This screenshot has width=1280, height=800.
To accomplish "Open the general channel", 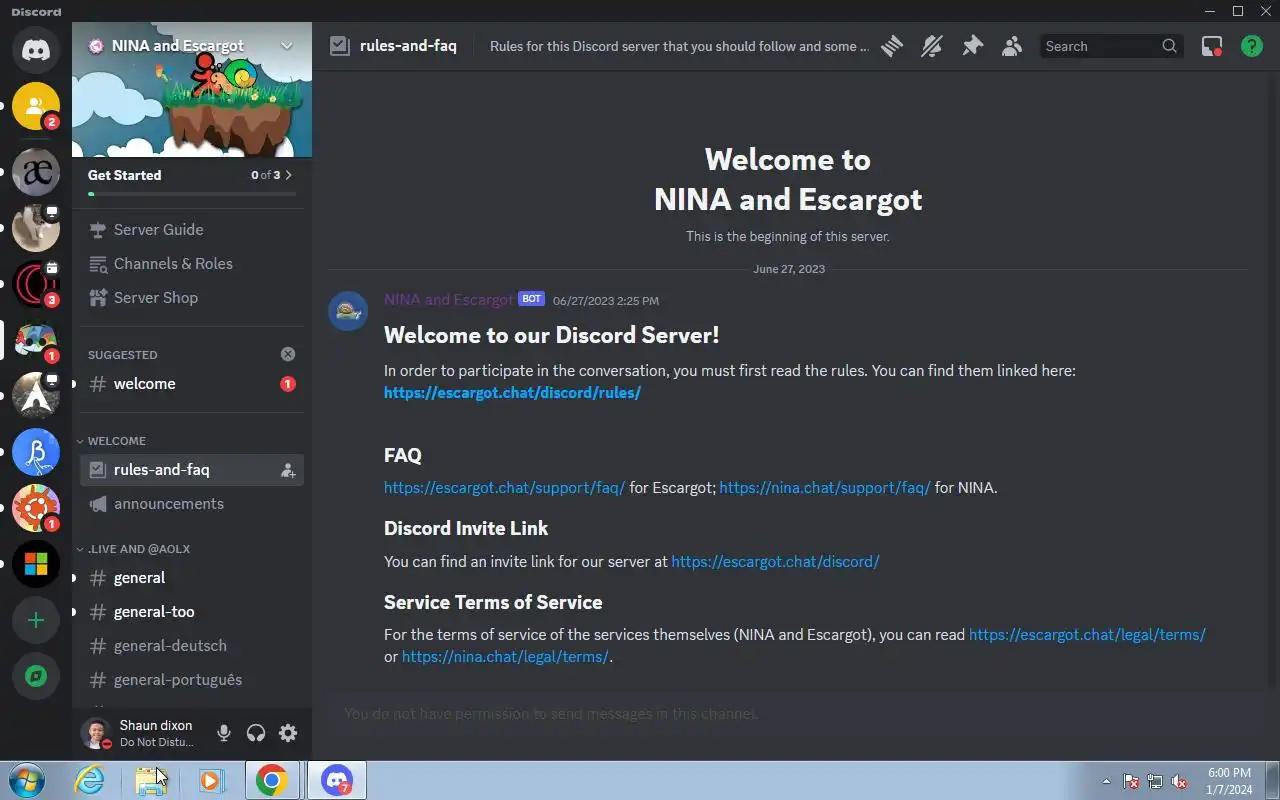I will pos(192,578).
